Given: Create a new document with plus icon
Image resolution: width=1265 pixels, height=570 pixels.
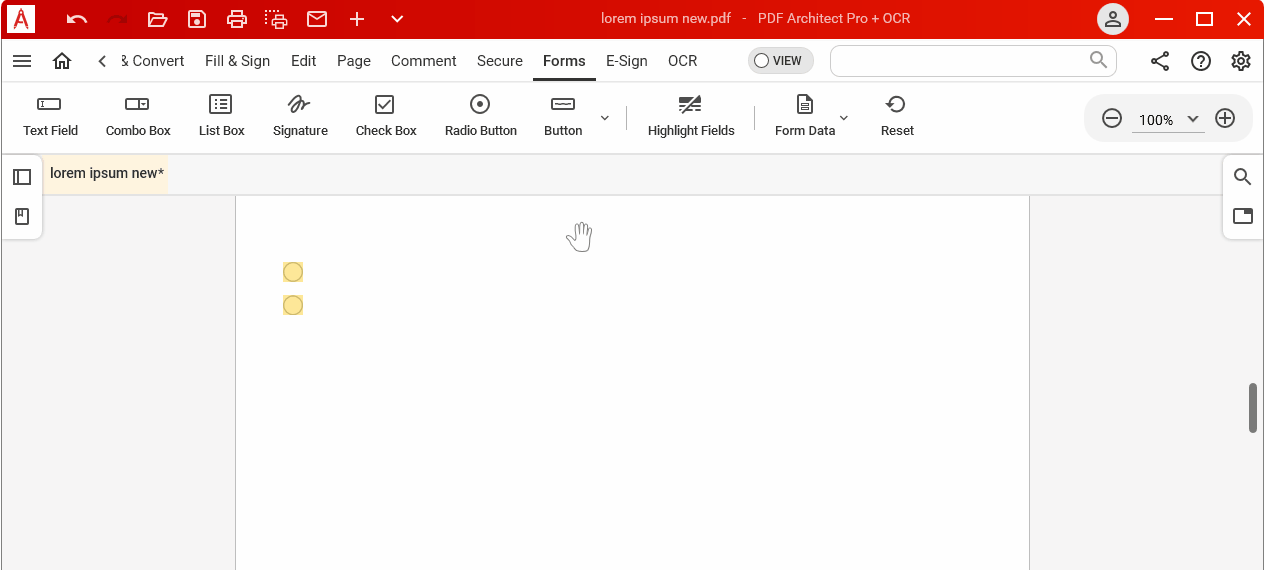Looking at the screenshot, I should click(357, 19).
